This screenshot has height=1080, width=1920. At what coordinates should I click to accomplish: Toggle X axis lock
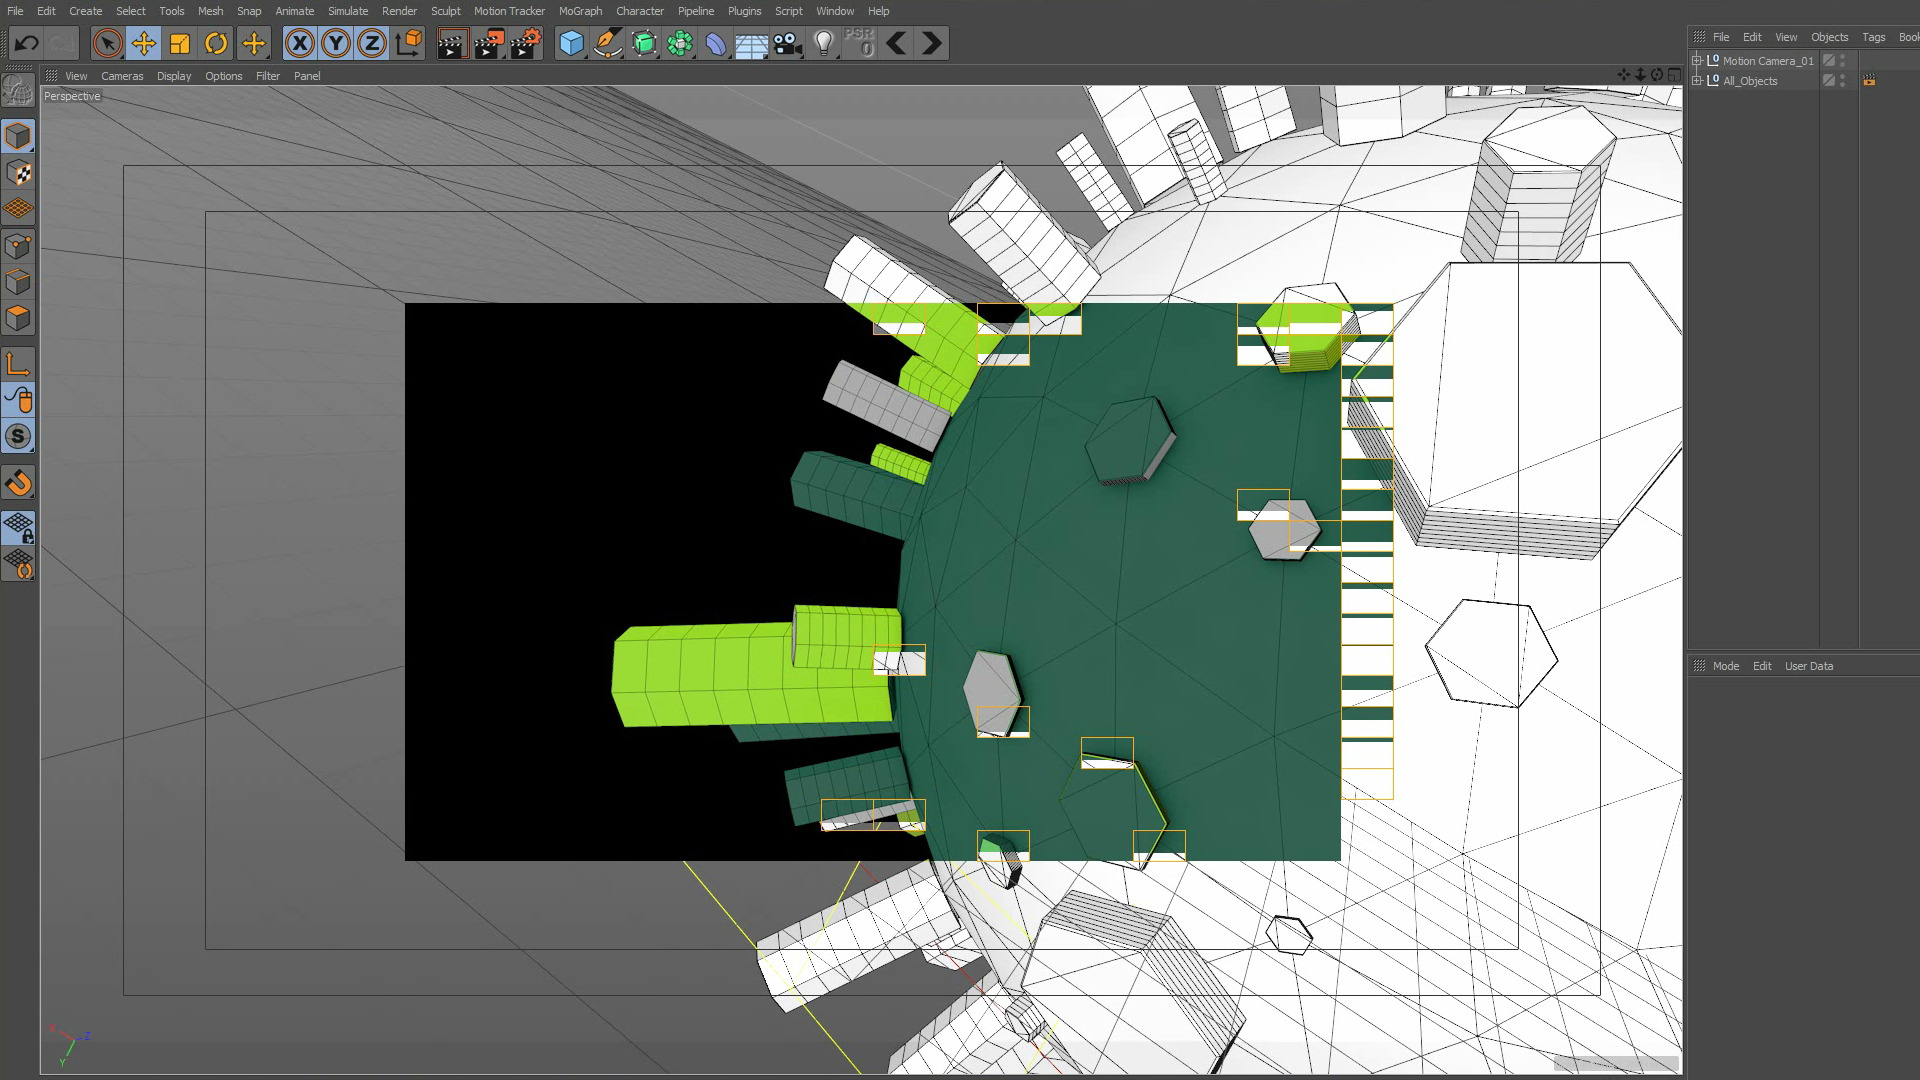pyautogui.click(x=299, y=43)
